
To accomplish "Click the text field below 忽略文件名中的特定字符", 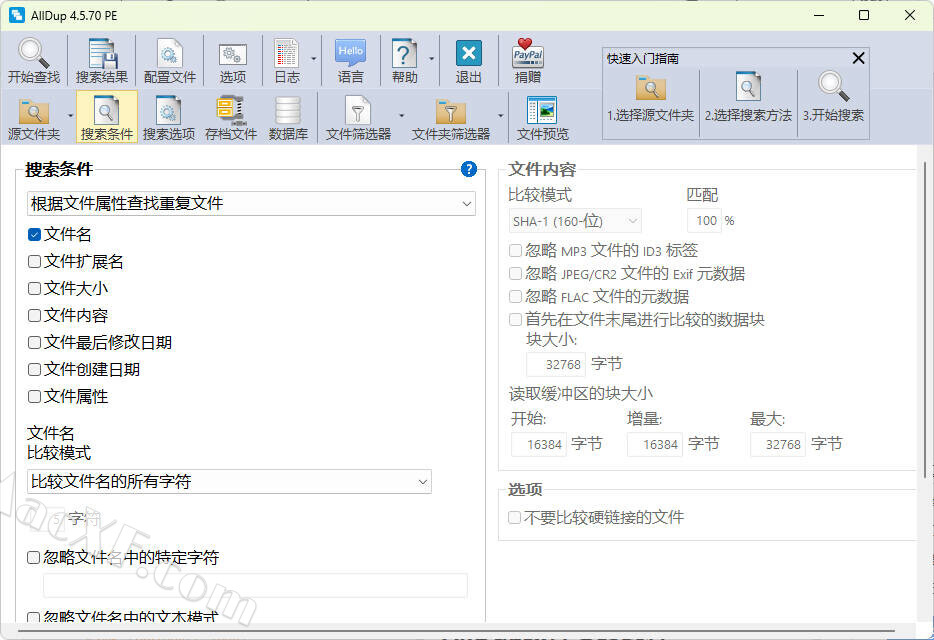I will (255, 585).
